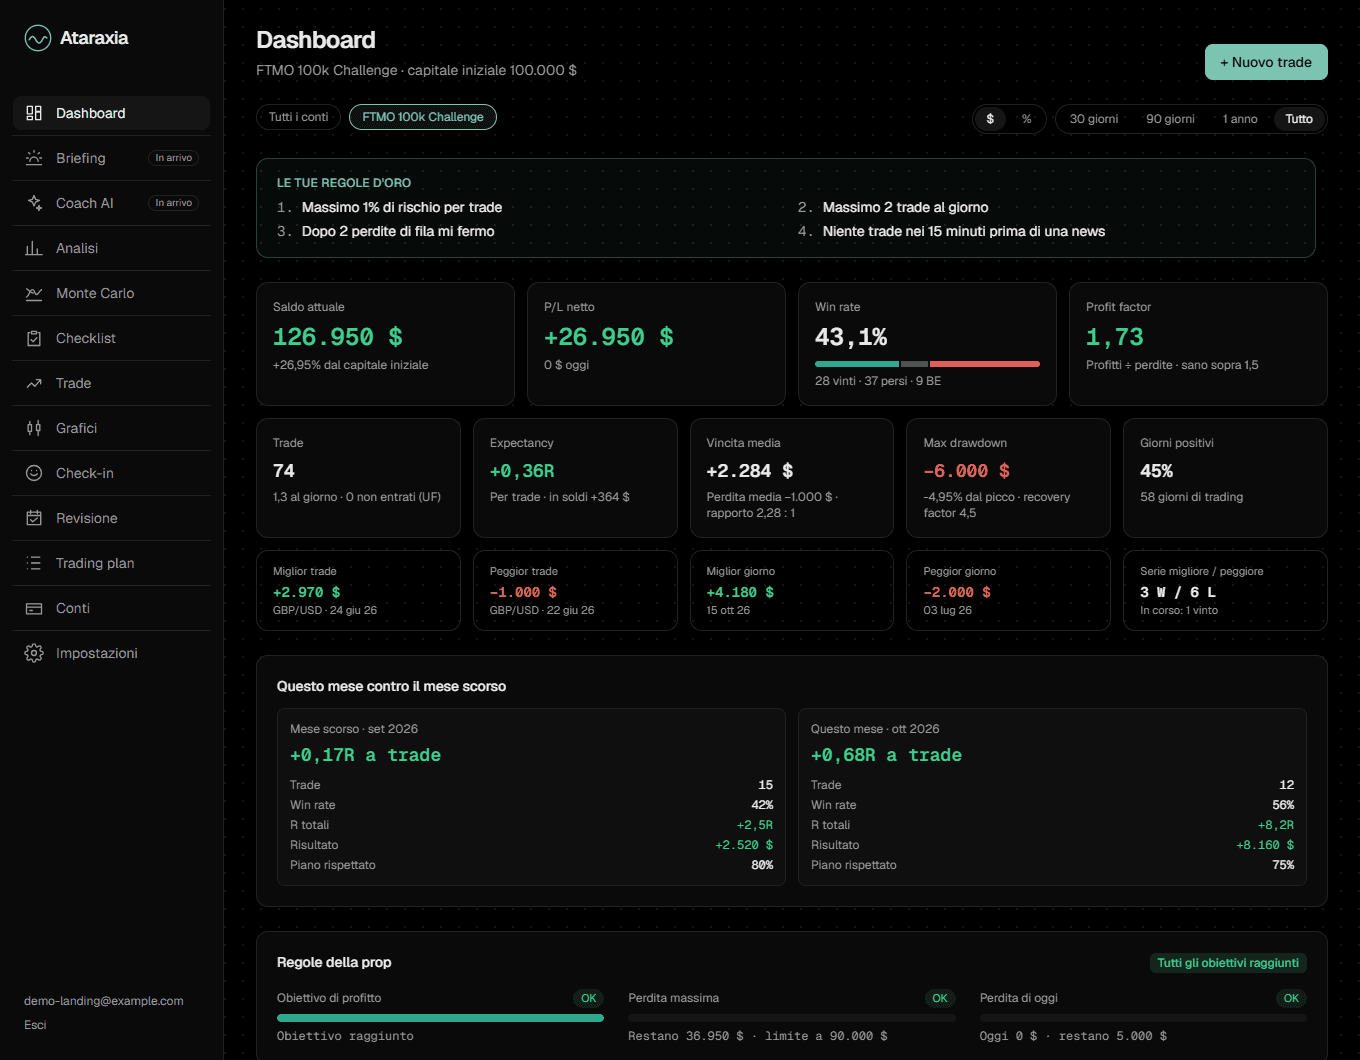Click '+0,68R a trade' for Questo mese
This screenshot has height=1060, width=1360.
[886, 755]
